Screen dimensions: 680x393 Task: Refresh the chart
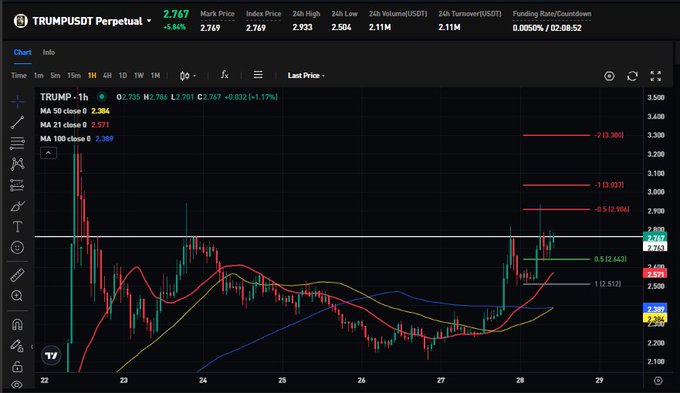(x=632, y=76)
